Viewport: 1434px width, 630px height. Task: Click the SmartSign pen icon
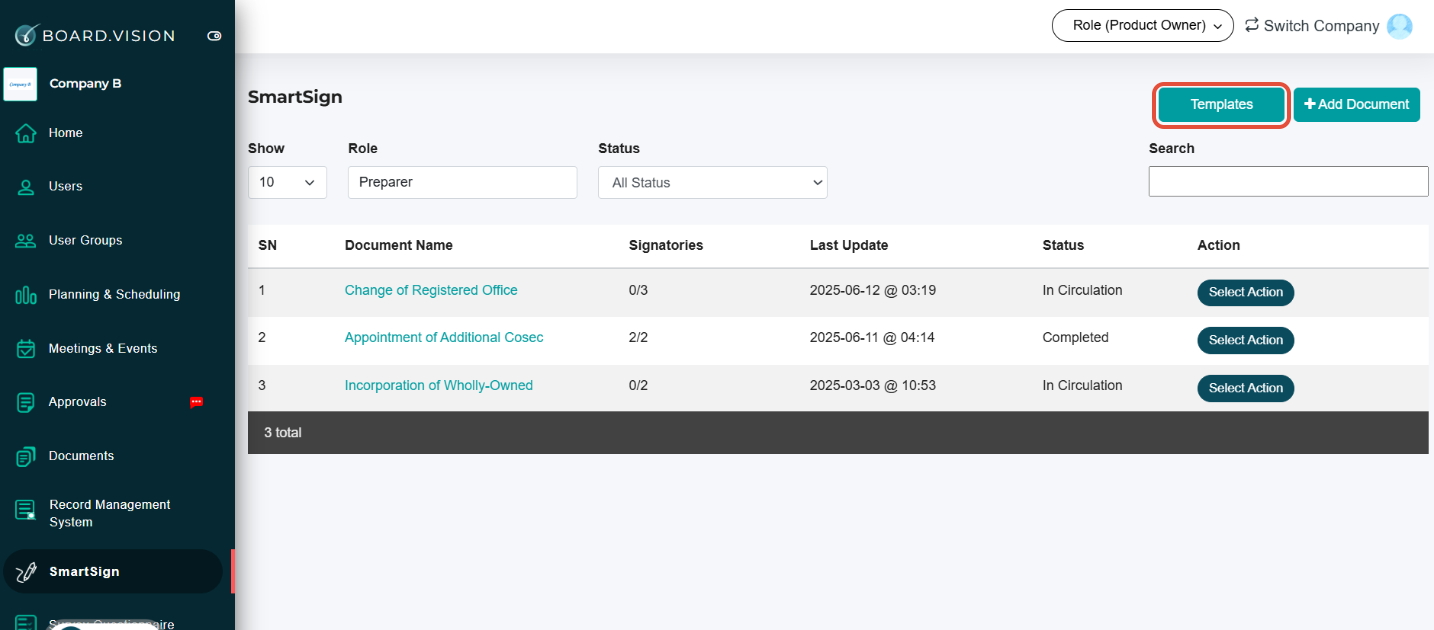[26, 572]
